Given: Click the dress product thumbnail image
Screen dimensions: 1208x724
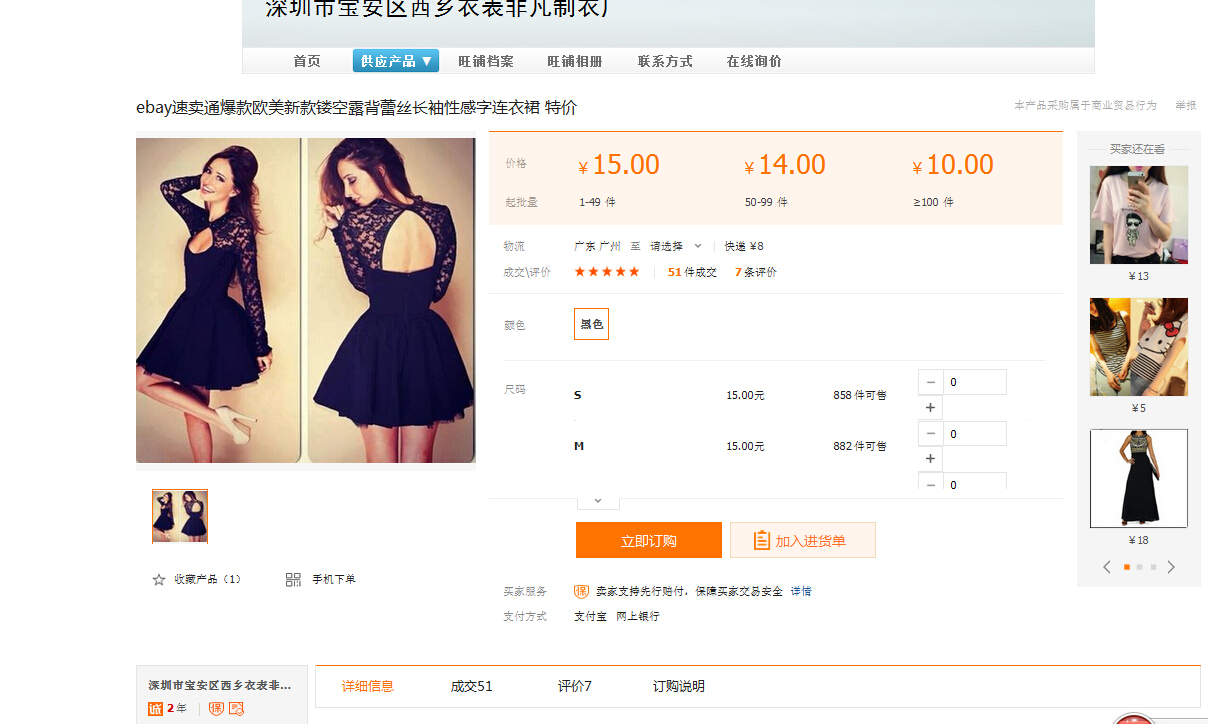Looking at the screenshot, I should 180,516.
